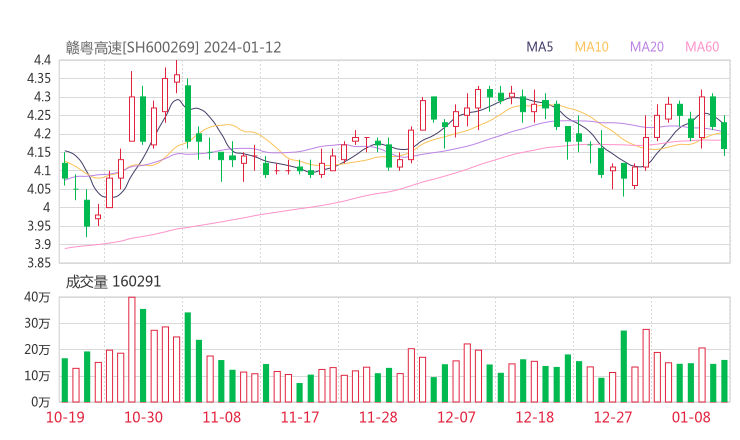
Task: Click the 10-19 date axis label
Action: pos(65,417)
